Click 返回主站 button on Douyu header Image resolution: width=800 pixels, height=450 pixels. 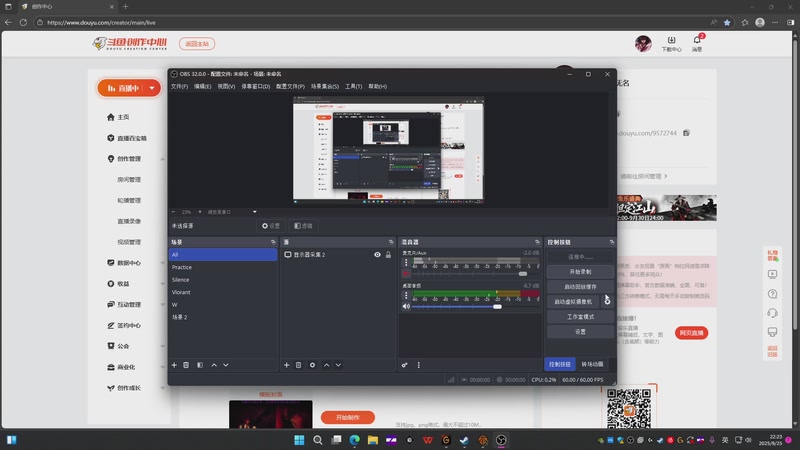coord(197,44)
